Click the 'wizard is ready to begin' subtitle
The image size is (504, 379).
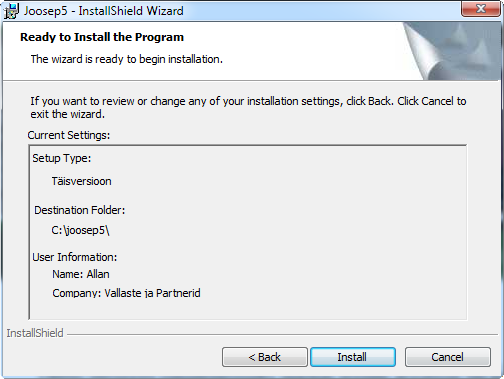click(x=127, y=59)
